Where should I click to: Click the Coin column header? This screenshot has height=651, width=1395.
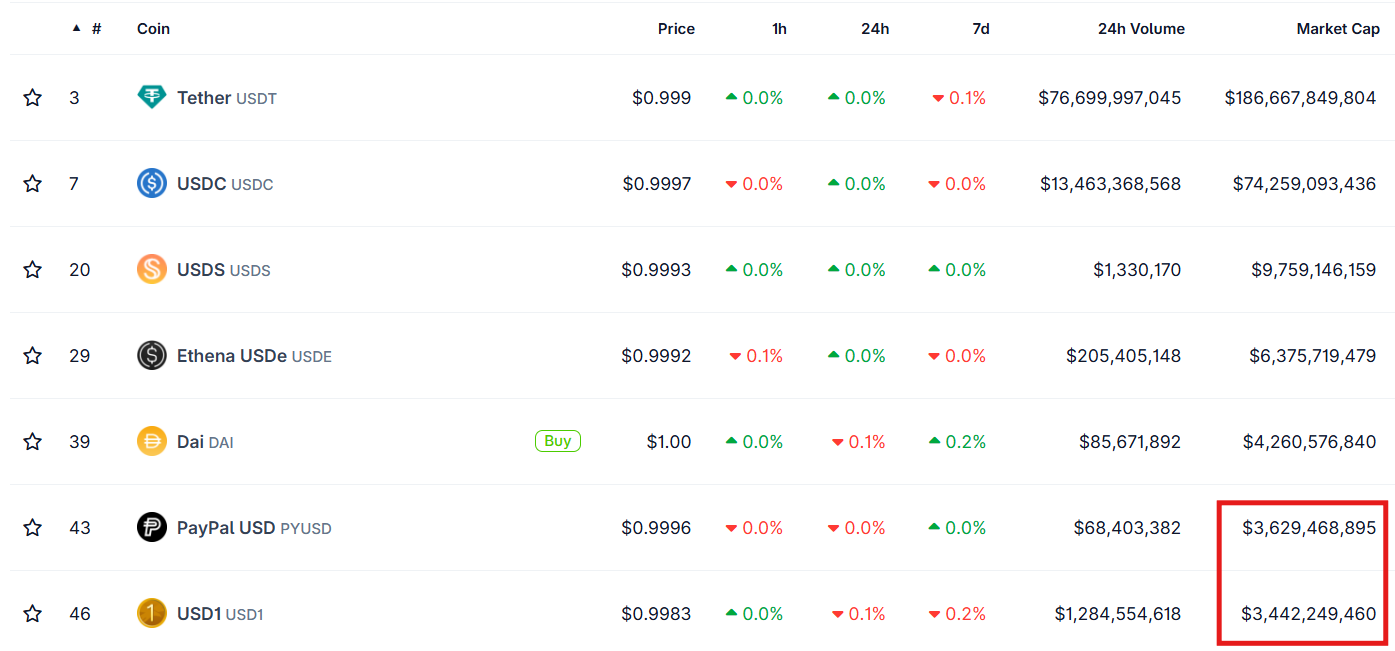(153, 29)
